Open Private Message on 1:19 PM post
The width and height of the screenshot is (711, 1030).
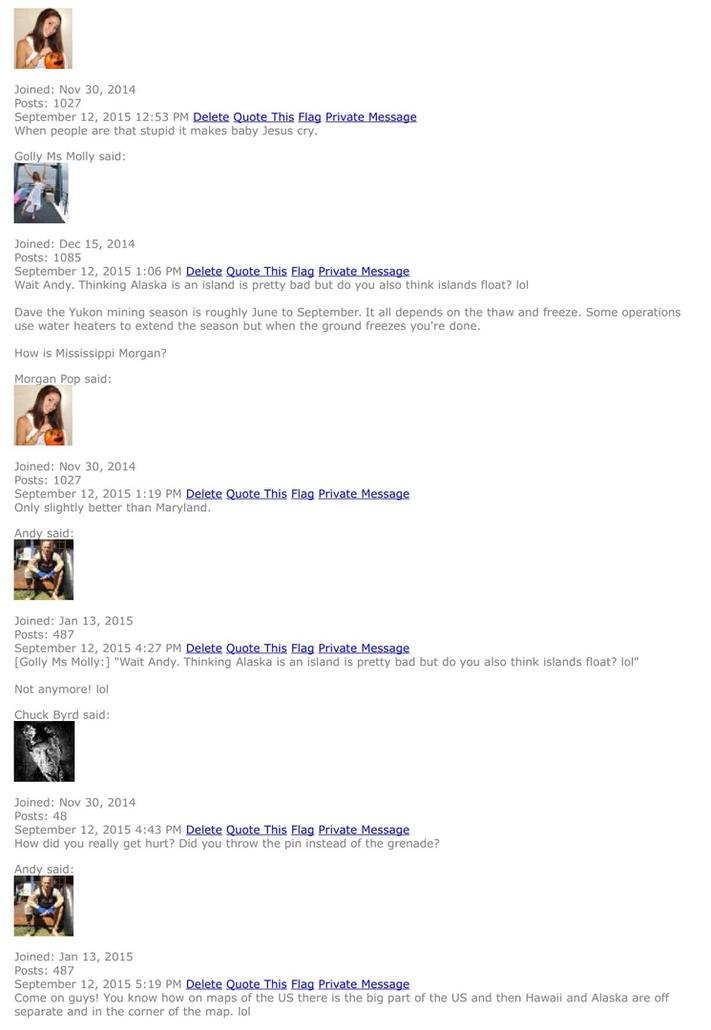point(363,494)
